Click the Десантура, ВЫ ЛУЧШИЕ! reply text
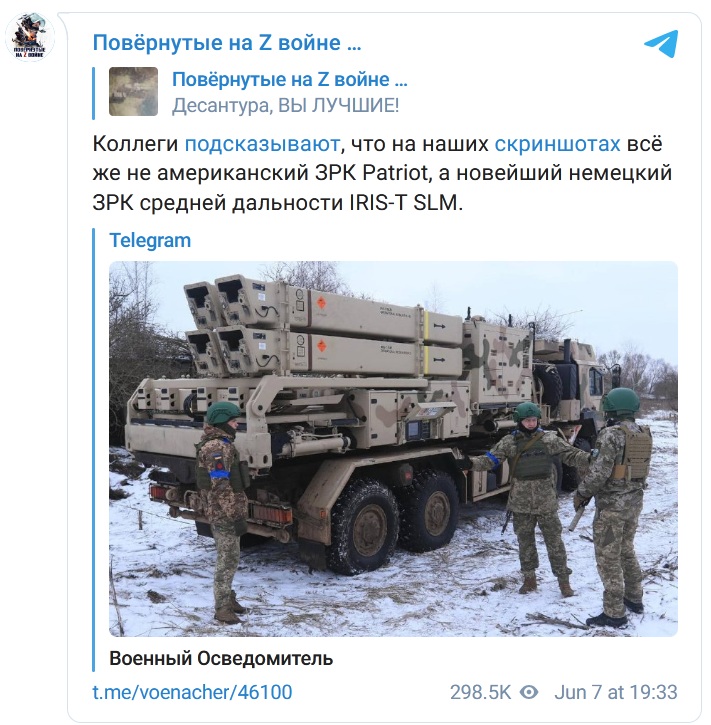Image resolution: width=711 pixels, height=725 pixels. pos(285,106)
